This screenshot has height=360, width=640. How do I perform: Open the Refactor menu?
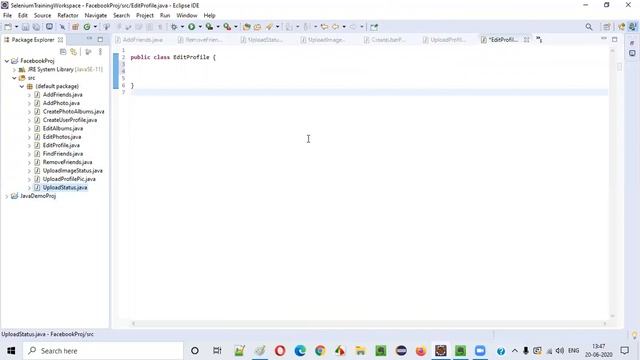68,16
